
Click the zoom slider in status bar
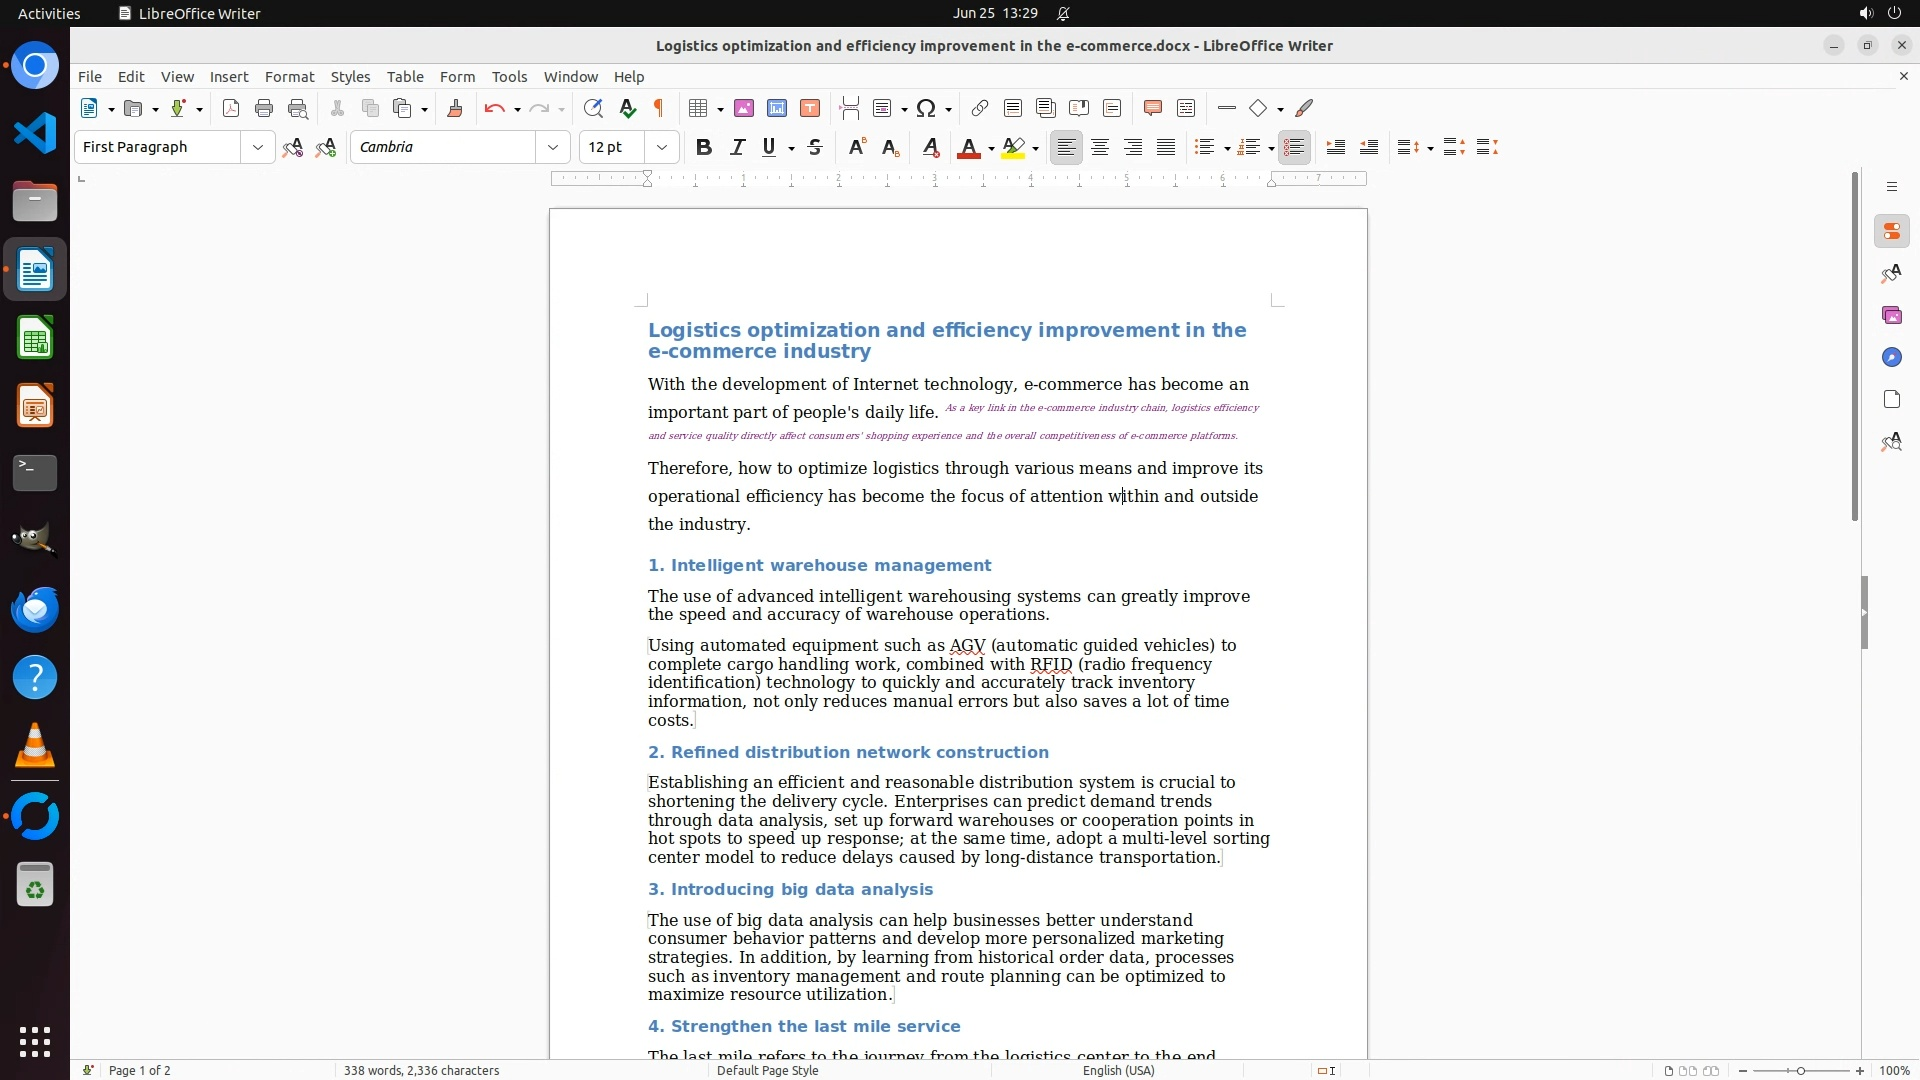click(1800, 1070)
